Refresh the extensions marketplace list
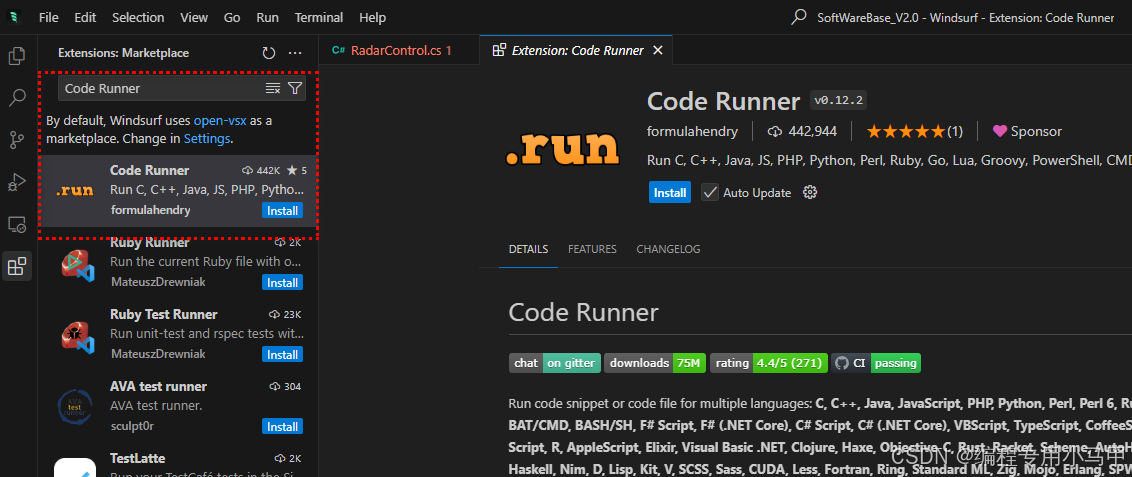 pyautogui.click(x=269, y=53)
